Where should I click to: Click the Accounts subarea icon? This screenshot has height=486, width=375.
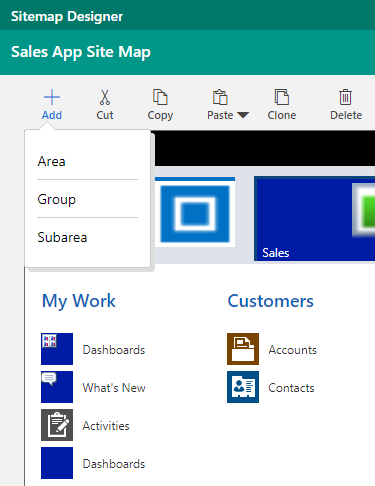click(x=243, y=349)
